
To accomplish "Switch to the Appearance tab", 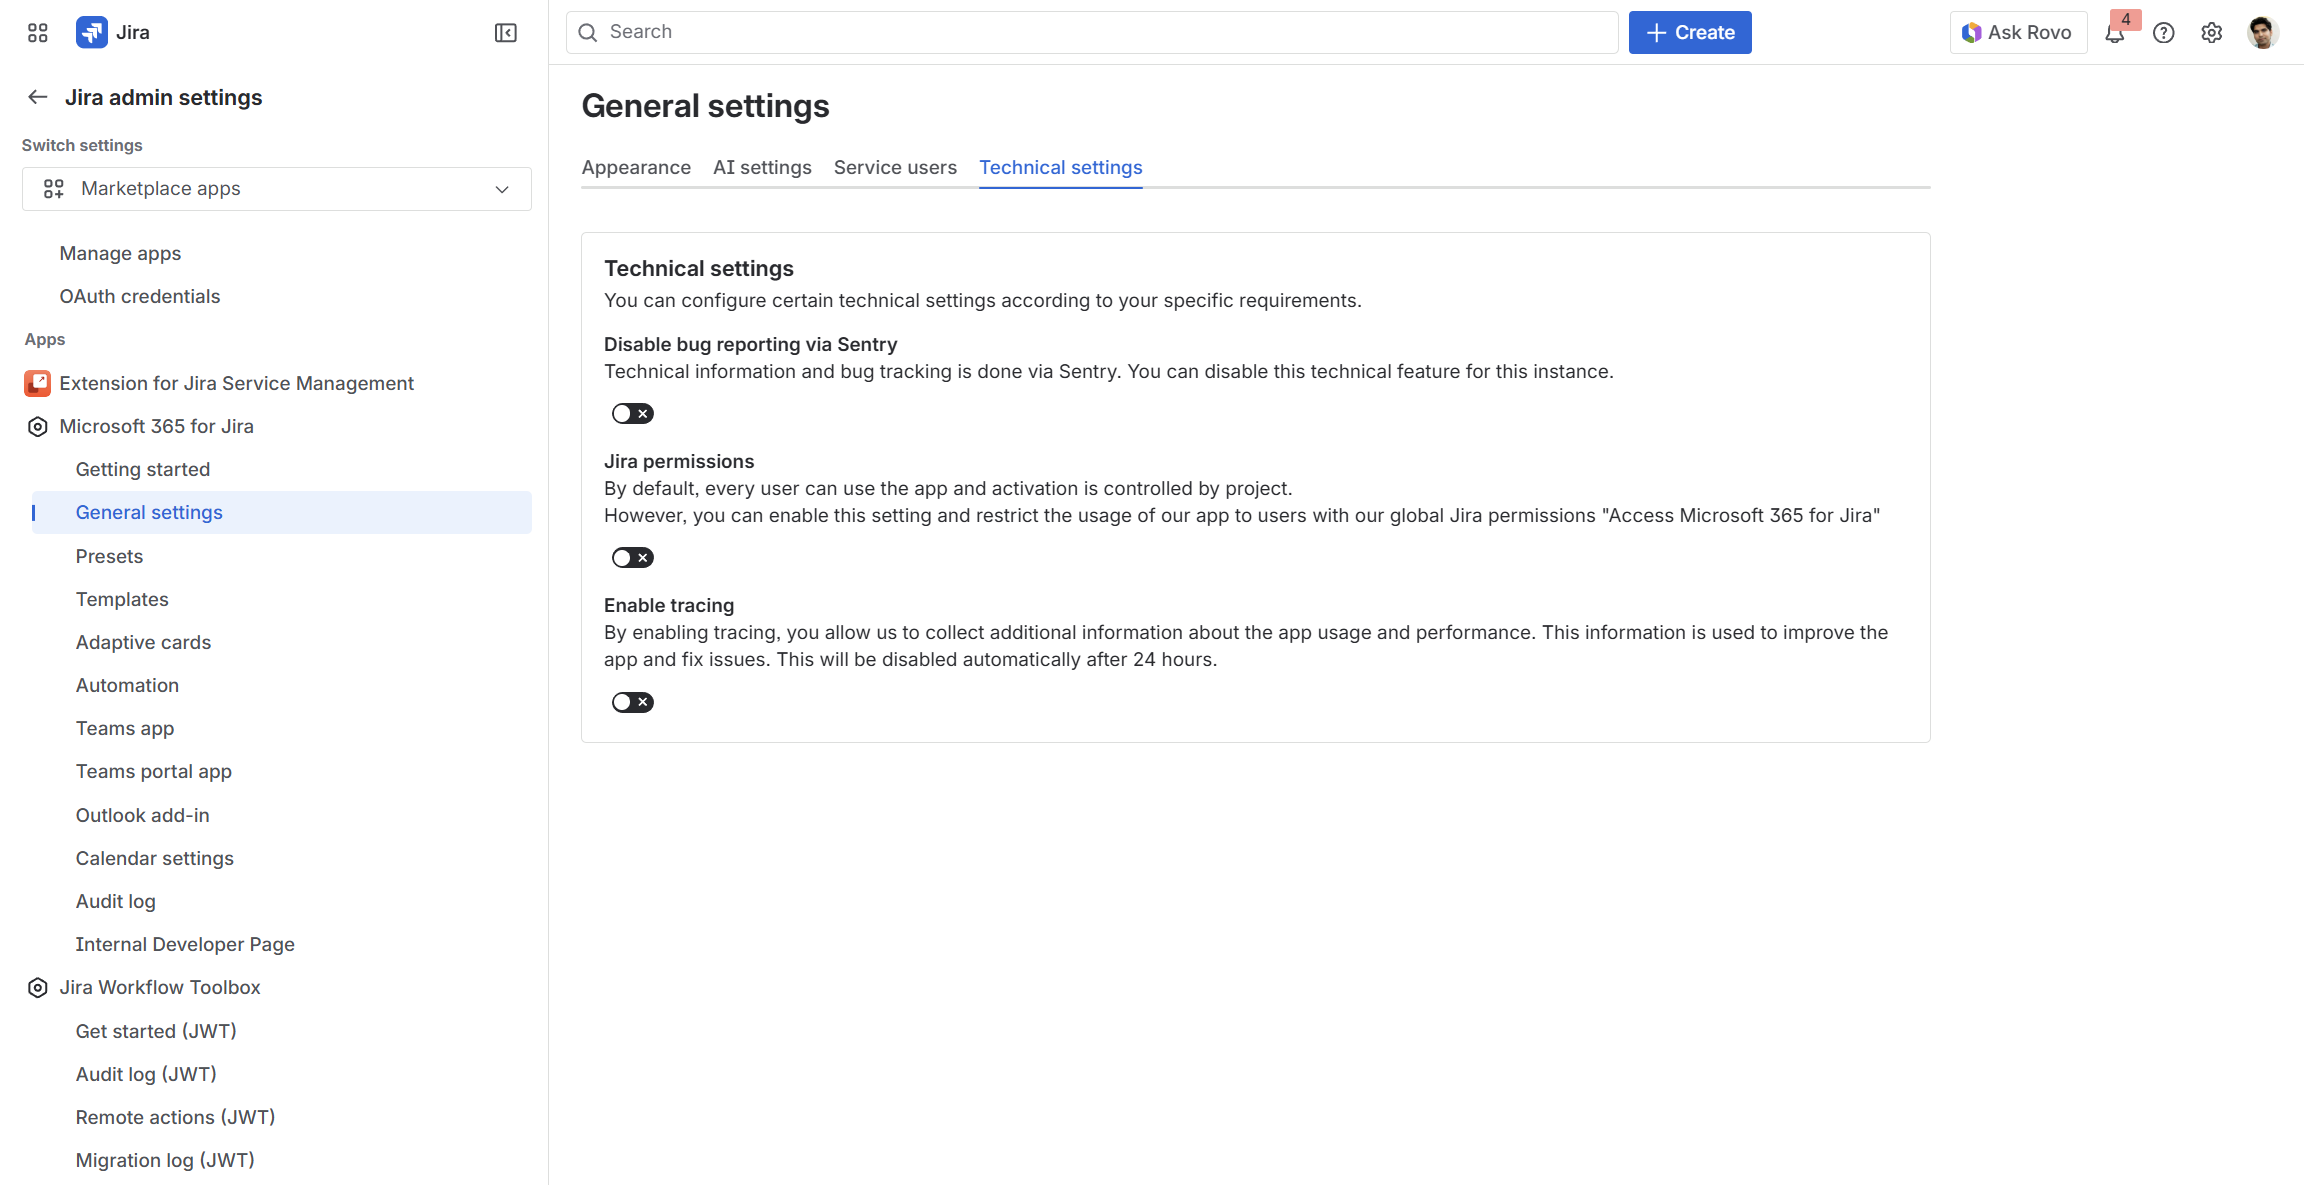I will pyautogui.click(x=636, y=168).
